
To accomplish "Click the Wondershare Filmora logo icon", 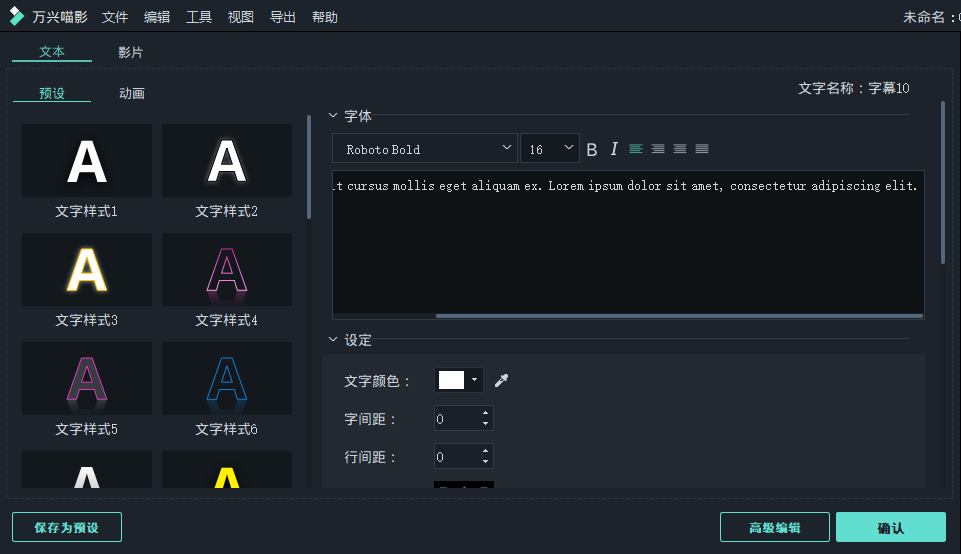I will click(x=17, y=17).
